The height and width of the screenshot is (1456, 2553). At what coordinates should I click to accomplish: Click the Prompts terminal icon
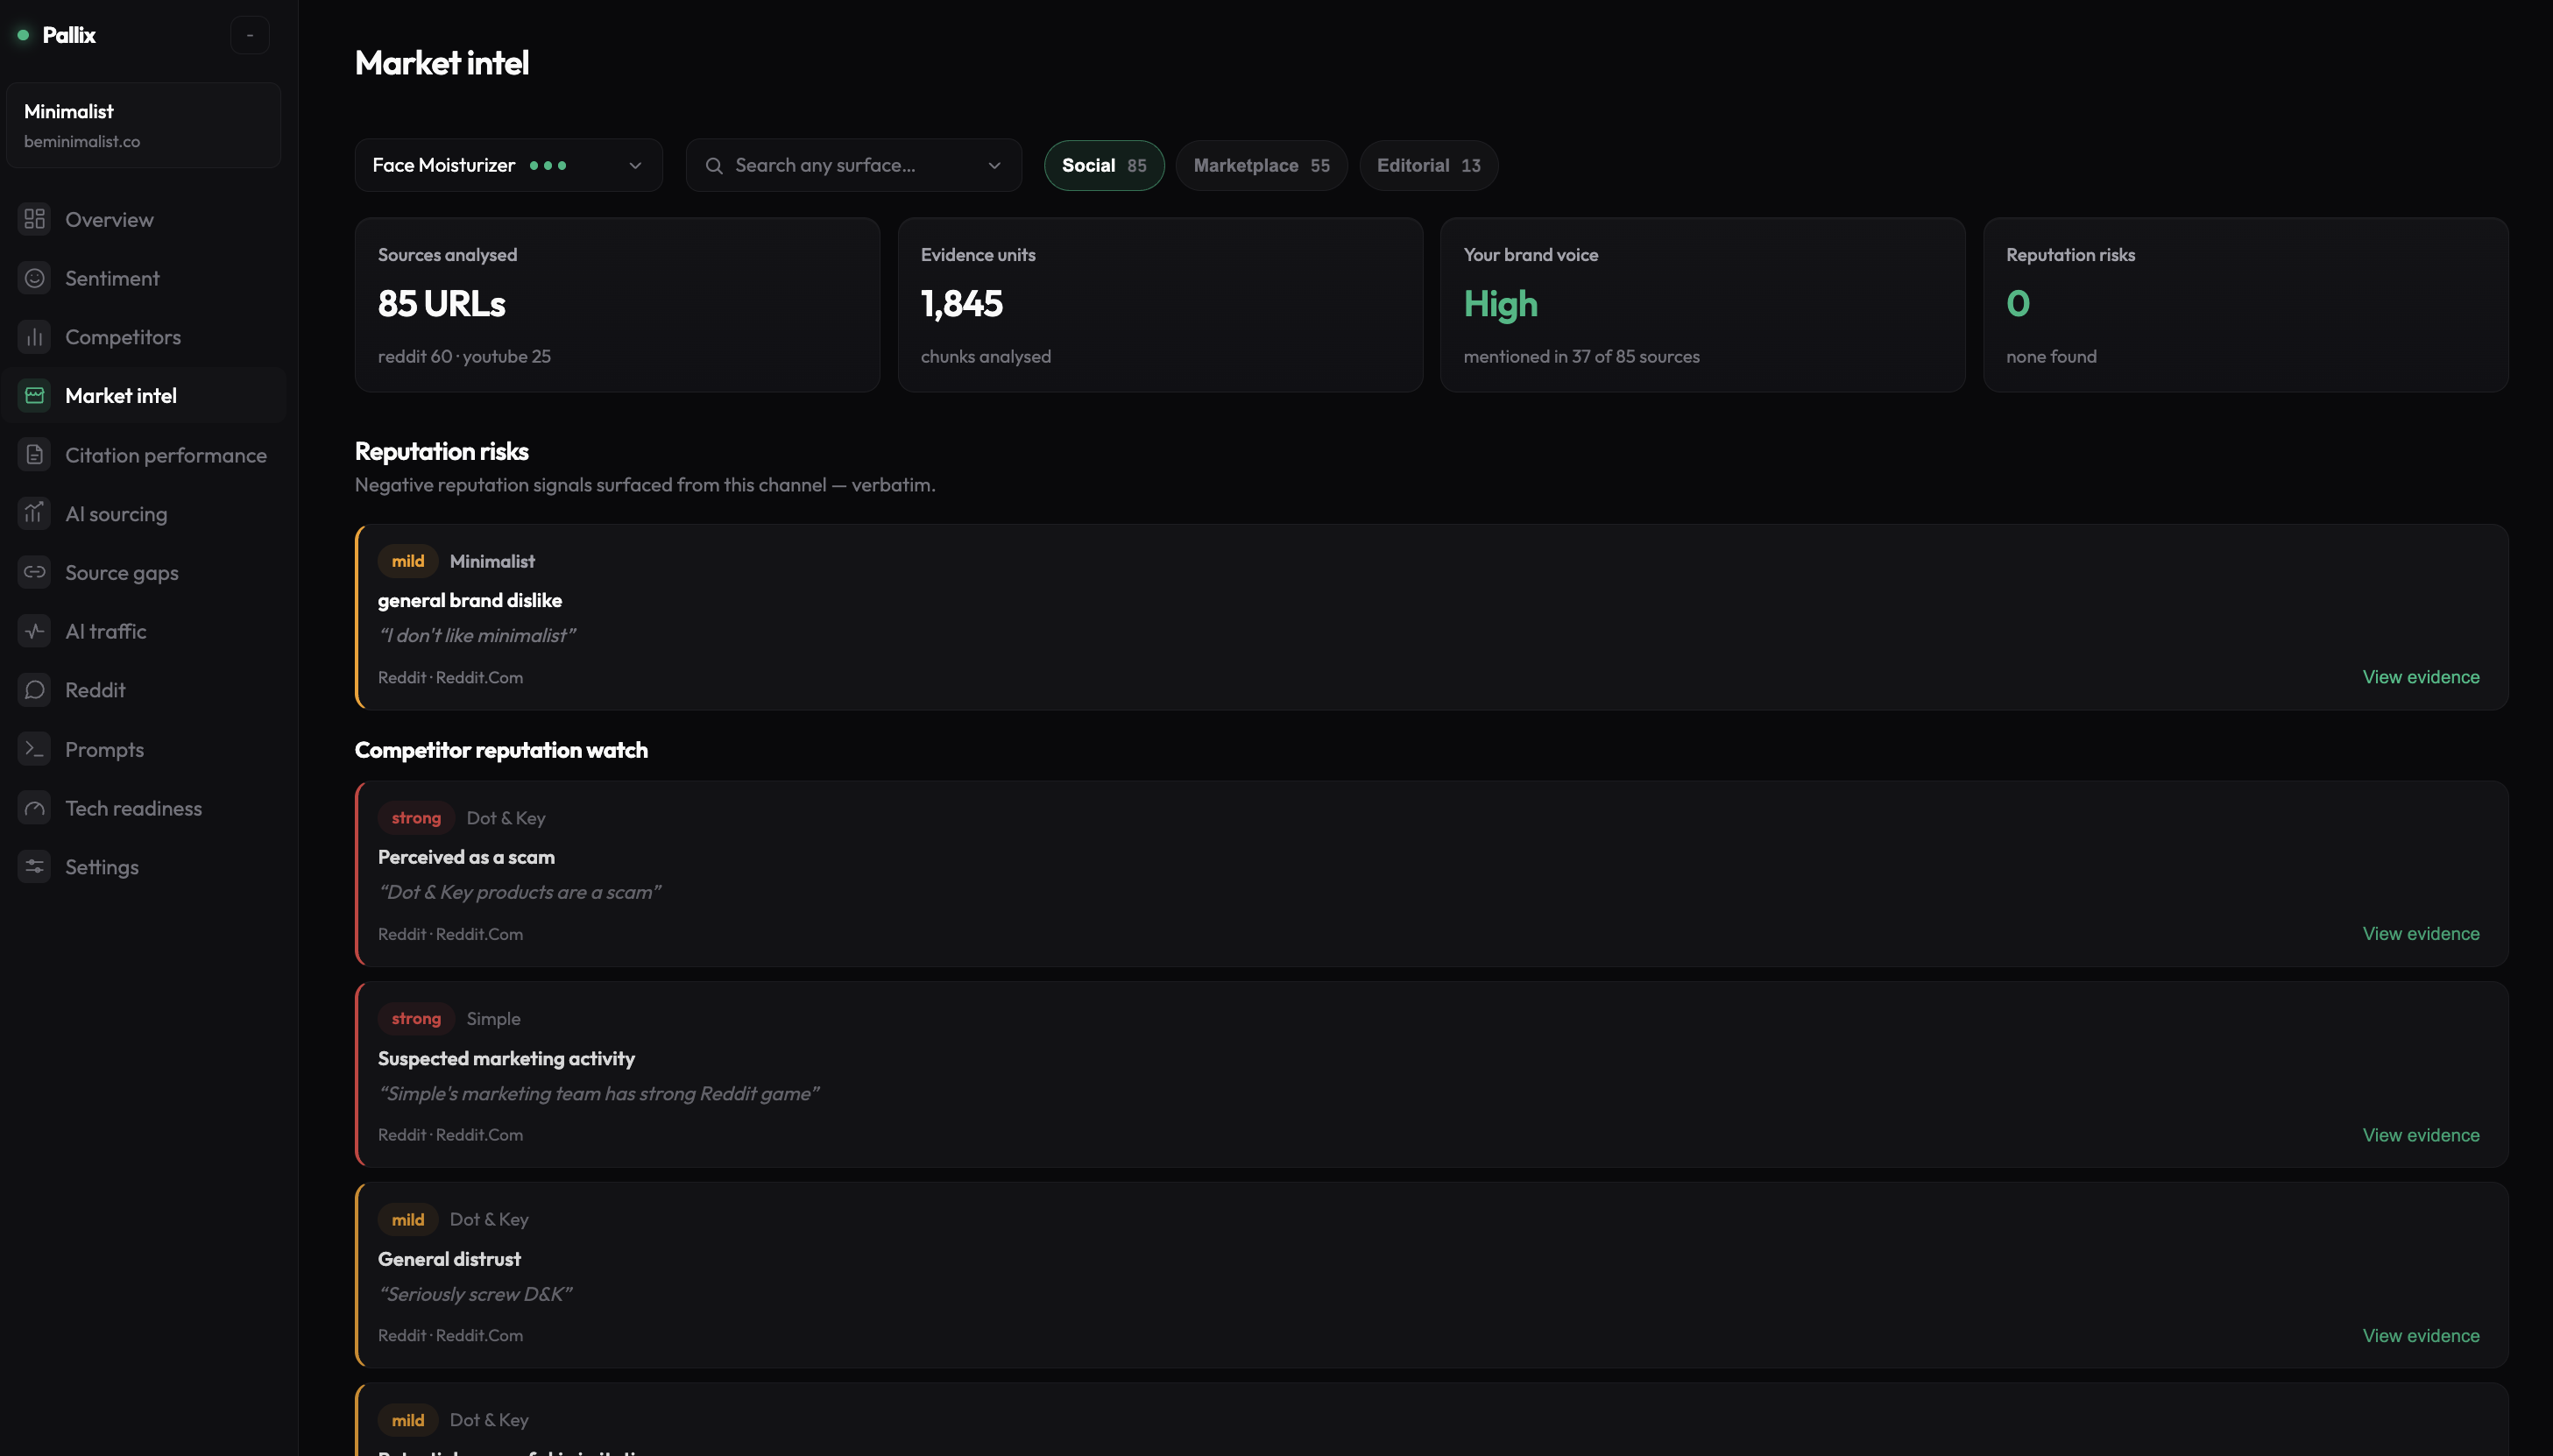point(35,749)
